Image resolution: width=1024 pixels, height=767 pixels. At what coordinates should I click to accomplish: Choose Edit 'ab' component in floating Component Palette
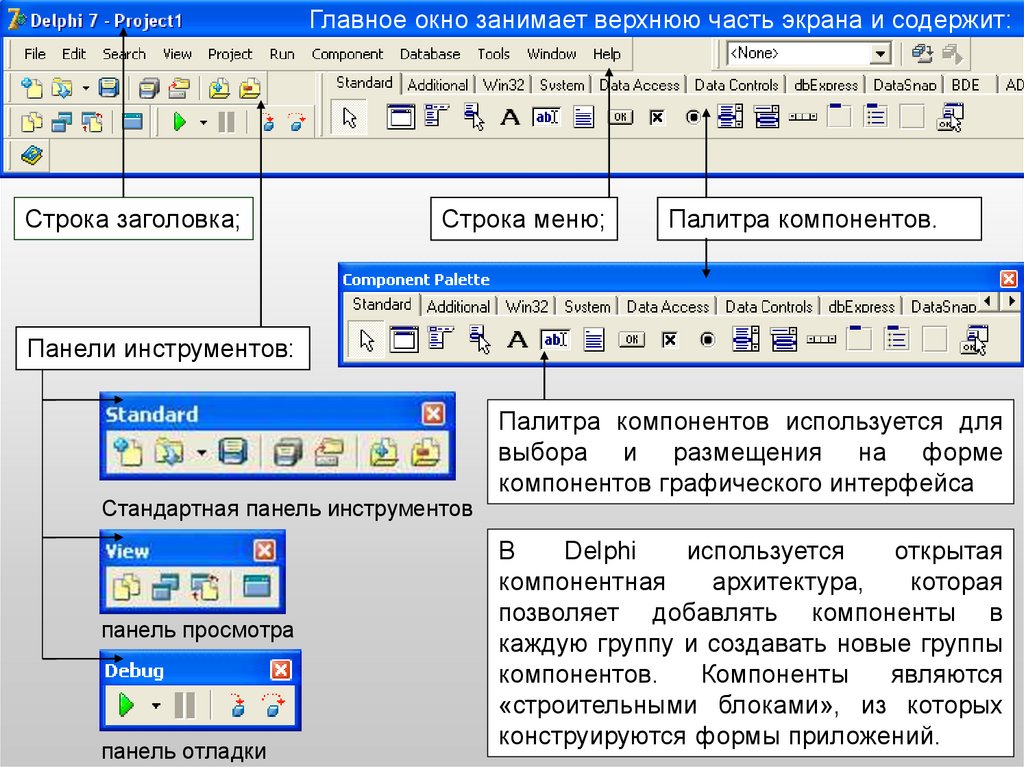point(554,340)
